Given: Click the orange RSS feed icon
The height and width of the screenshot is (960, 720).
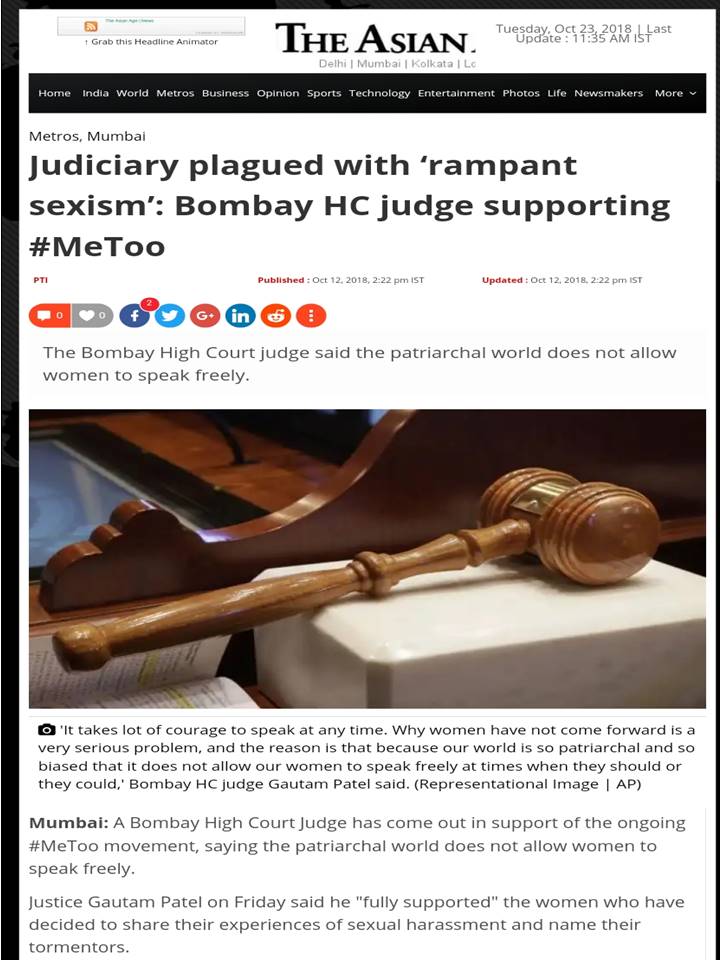Looking at the screenshot, I should pos(91,26).
